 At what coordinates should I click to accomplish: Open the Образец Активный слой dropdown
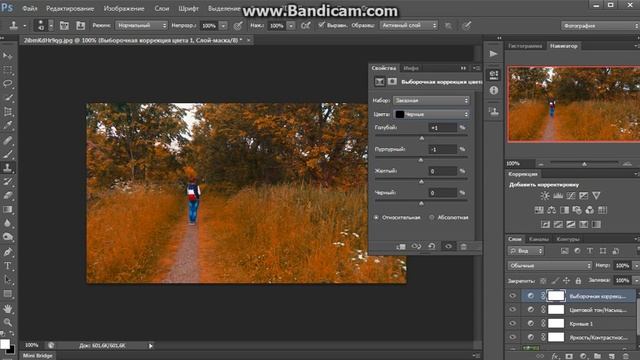[409, 25]
